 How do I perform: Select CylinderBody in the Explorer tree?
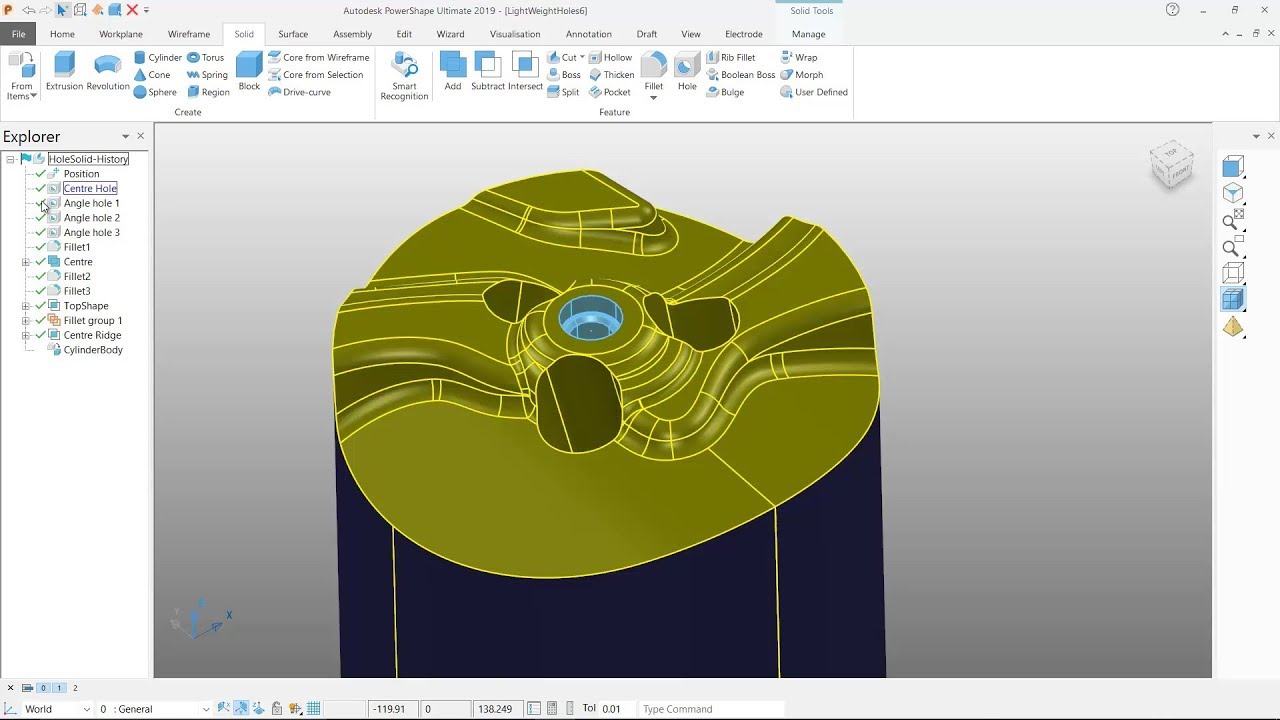click(93, 350)
